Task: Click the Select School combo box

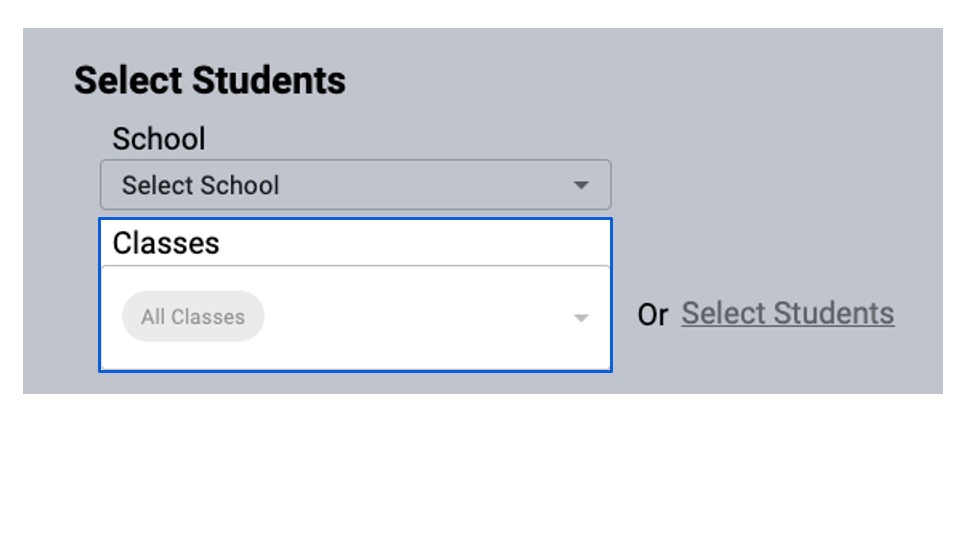Action: [355, 185]
